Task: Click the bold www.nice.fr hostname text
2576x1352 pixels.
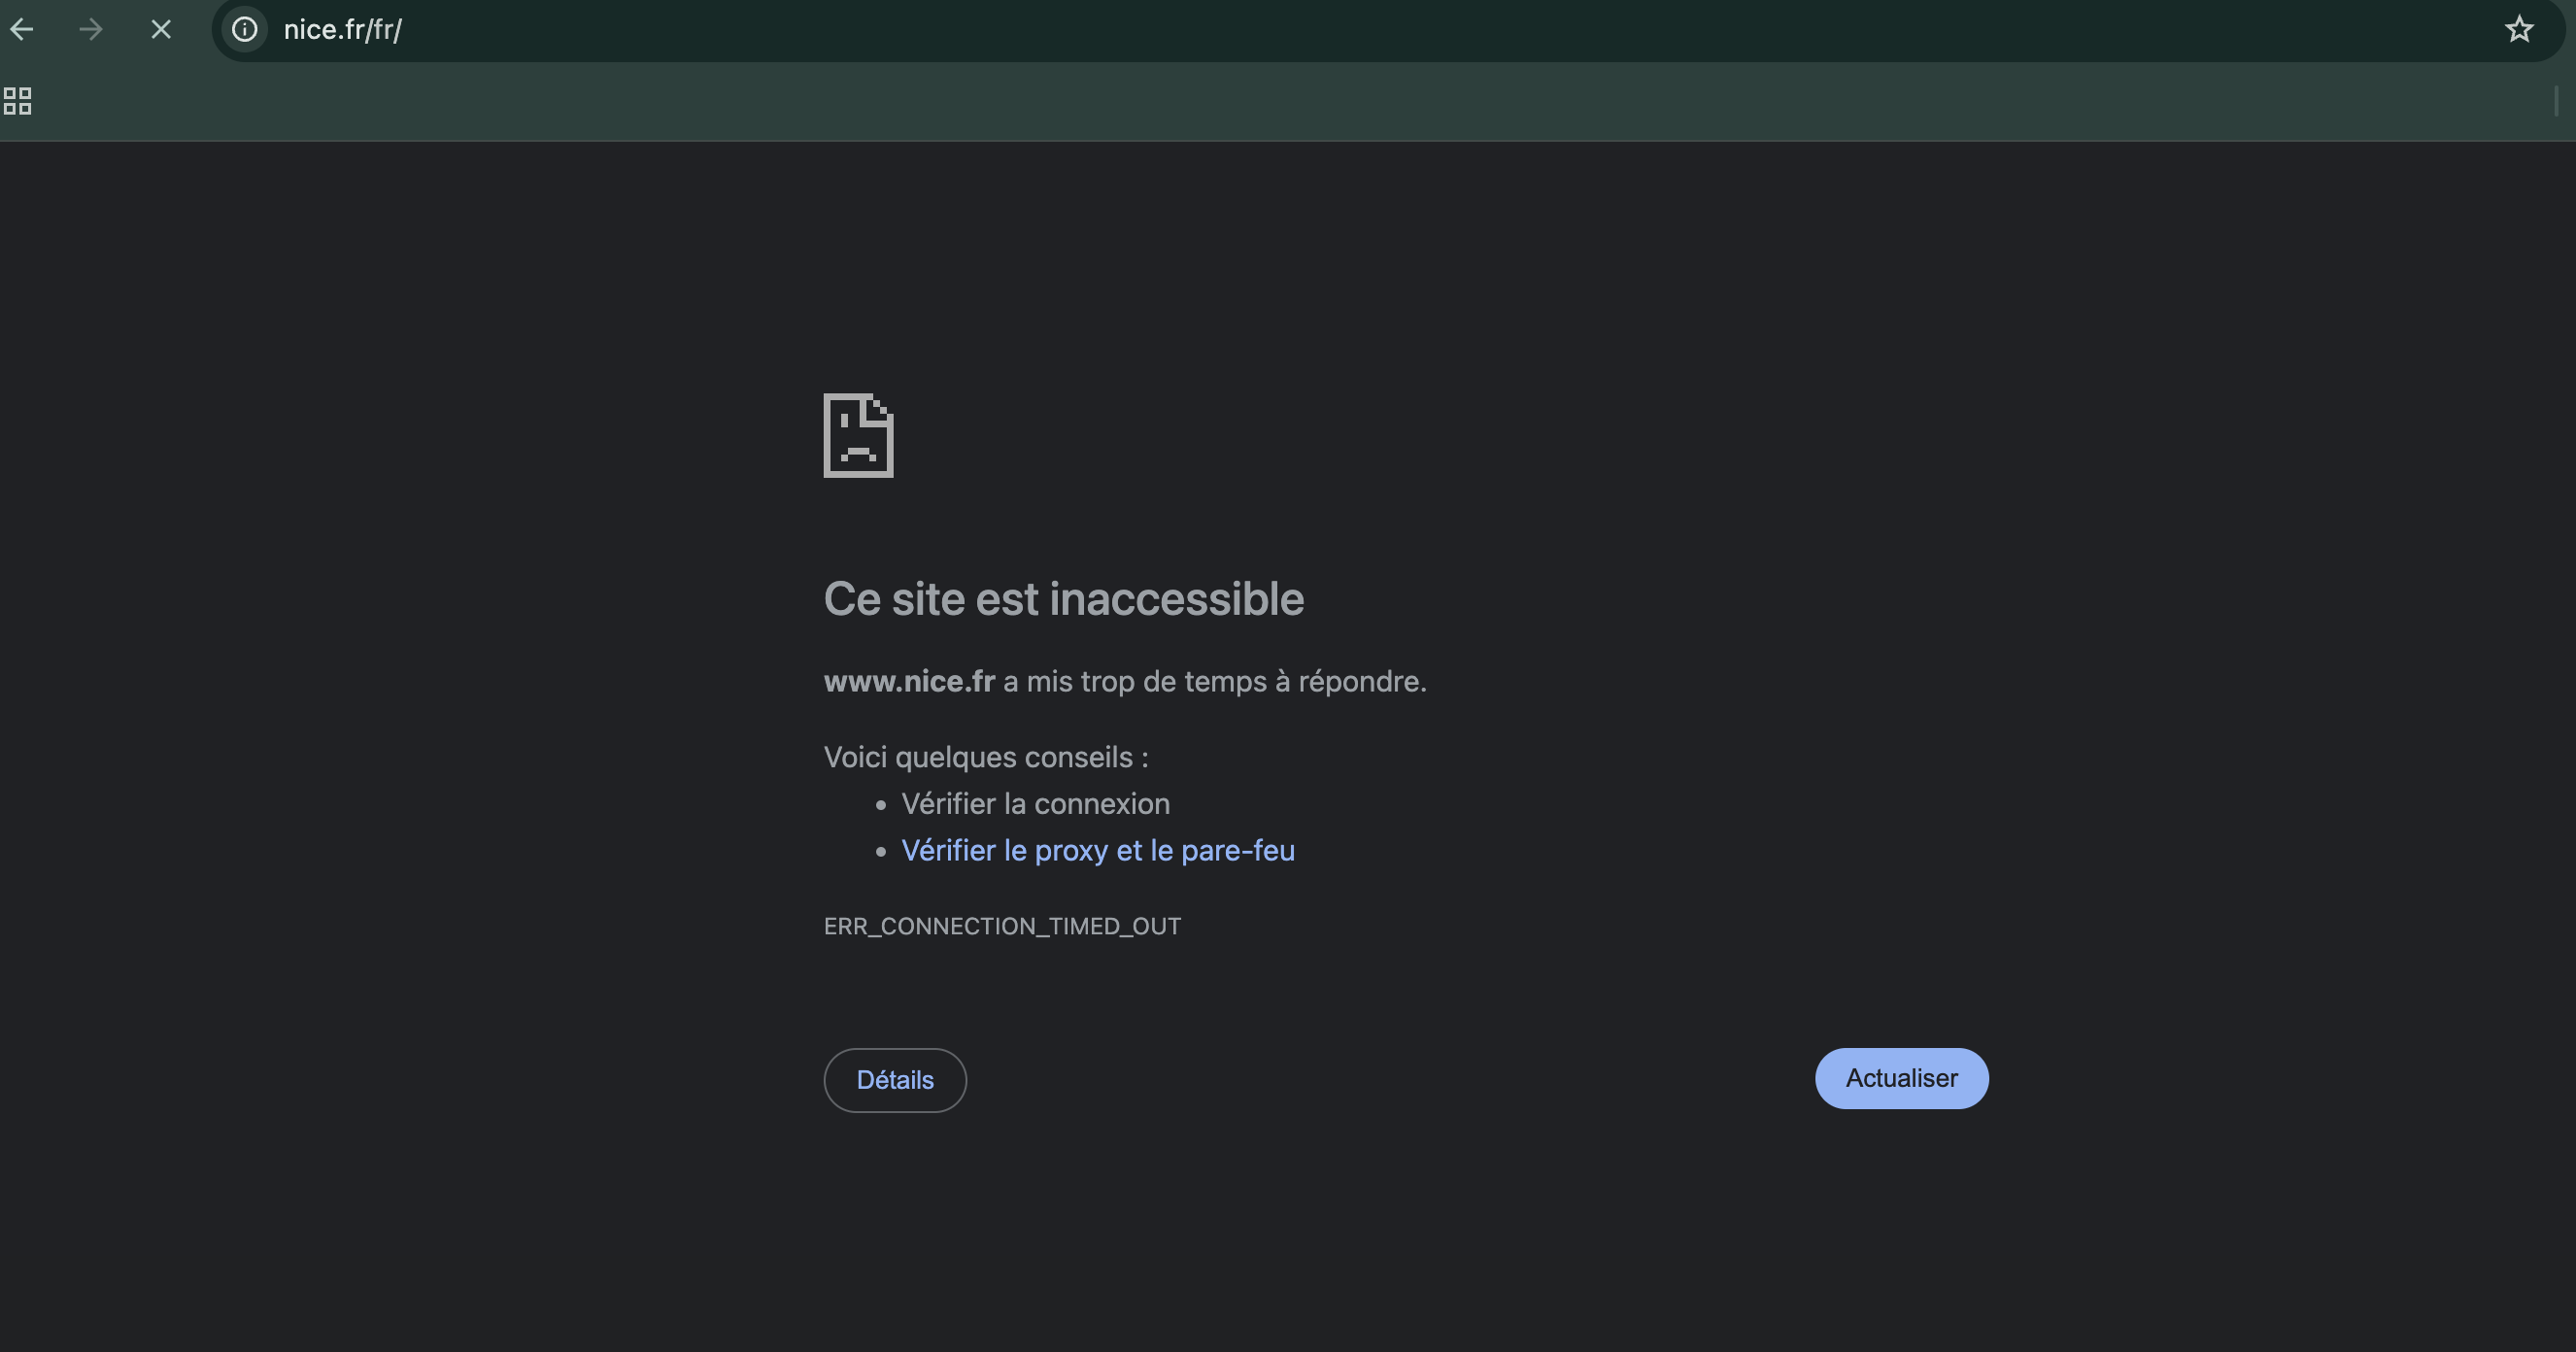Action: [909, 681]
